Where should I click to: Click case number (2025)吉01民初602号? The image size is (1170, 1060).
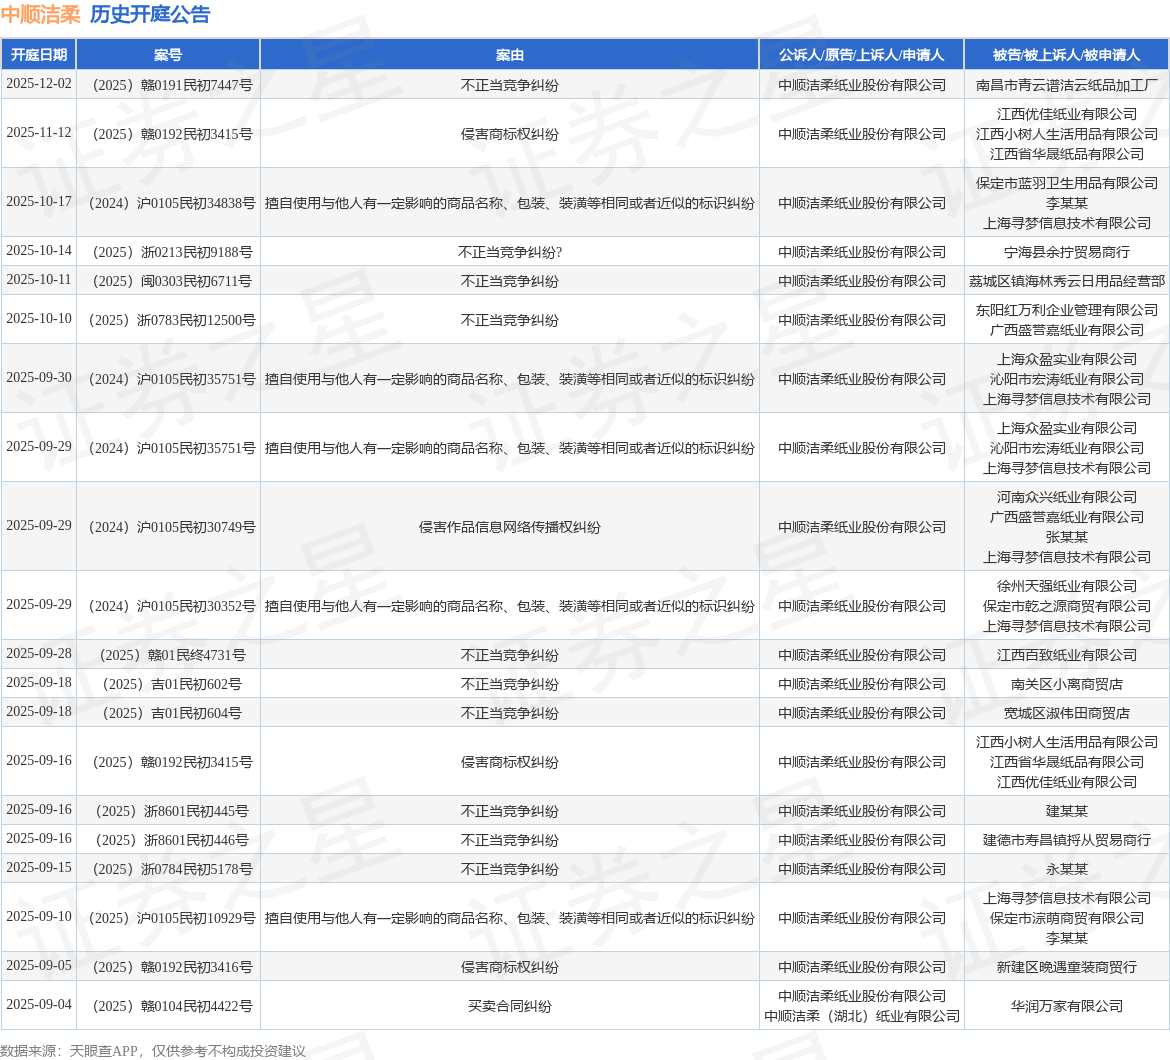[x=172, y=685]
